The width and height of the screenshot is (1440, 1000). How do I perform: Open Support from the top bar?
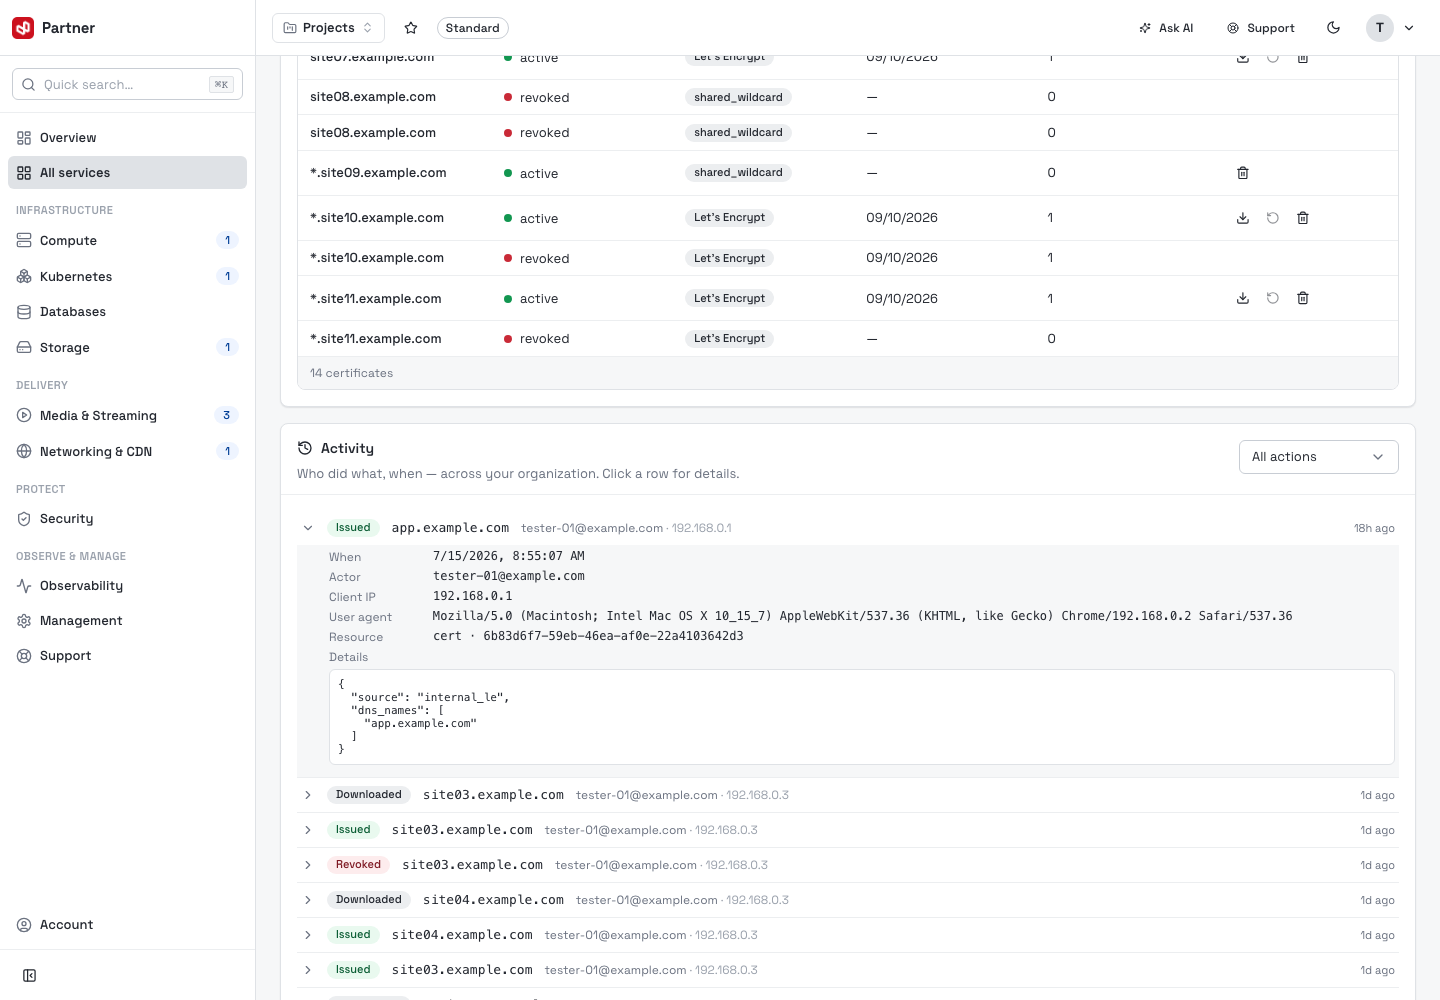point(1261,28)
